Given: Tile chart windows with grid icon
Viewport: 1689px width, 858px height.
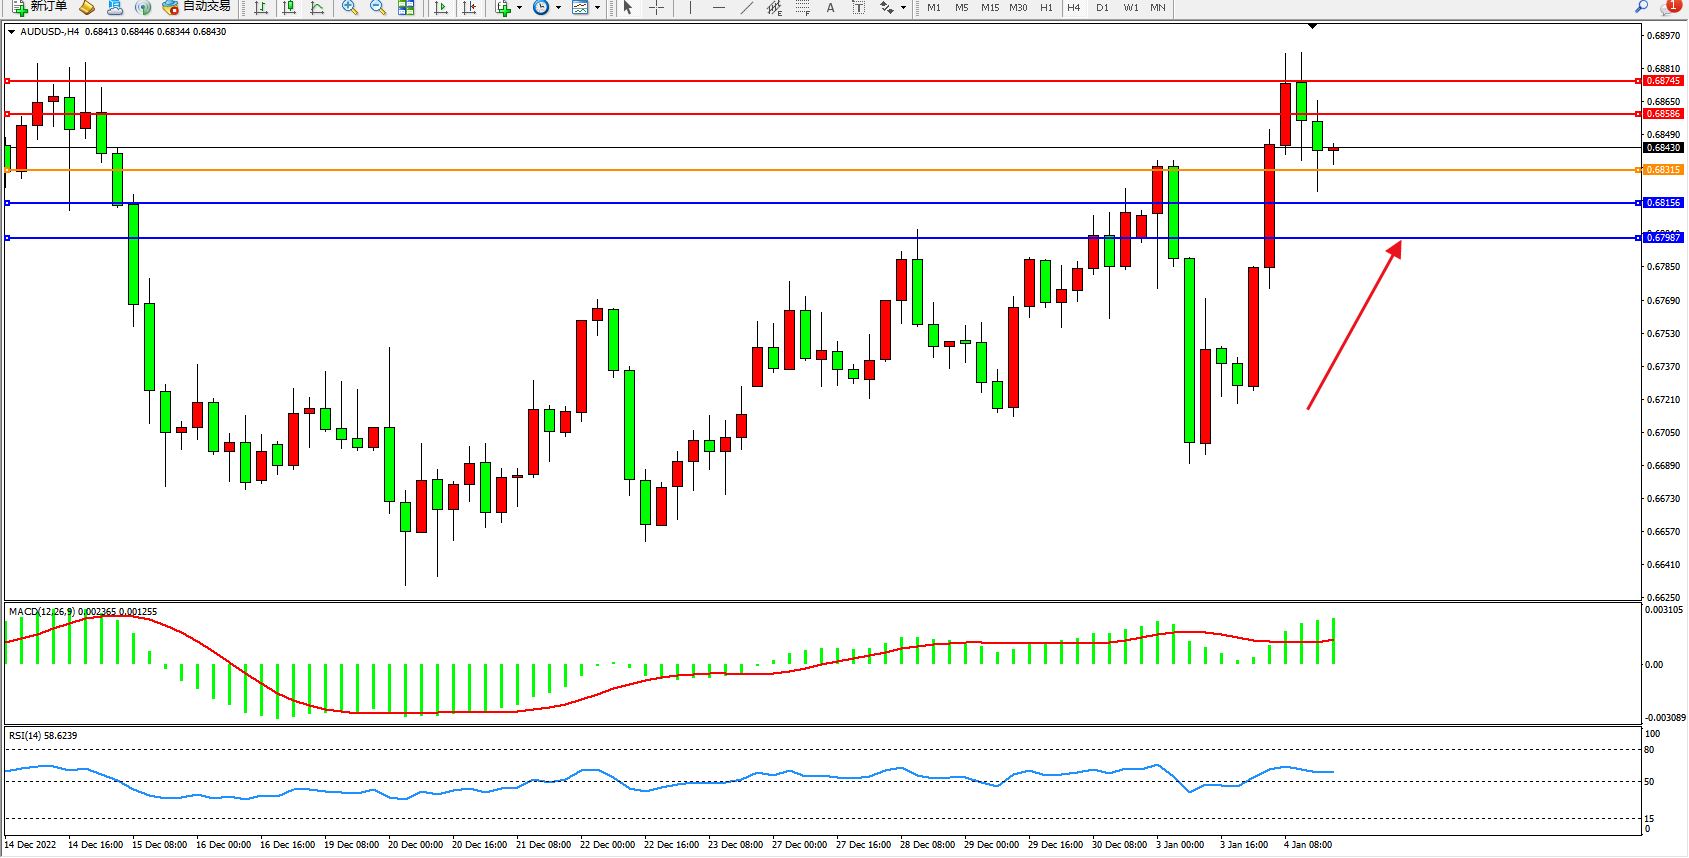Looking at the screenshot, I should click(406, 8).
